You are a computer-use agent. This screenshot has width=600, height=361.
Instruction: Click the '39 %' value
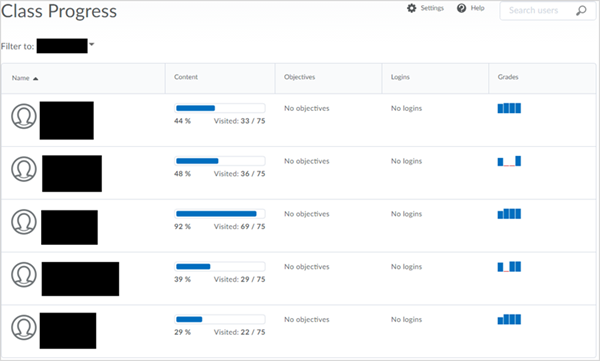[x=182, y=279]
